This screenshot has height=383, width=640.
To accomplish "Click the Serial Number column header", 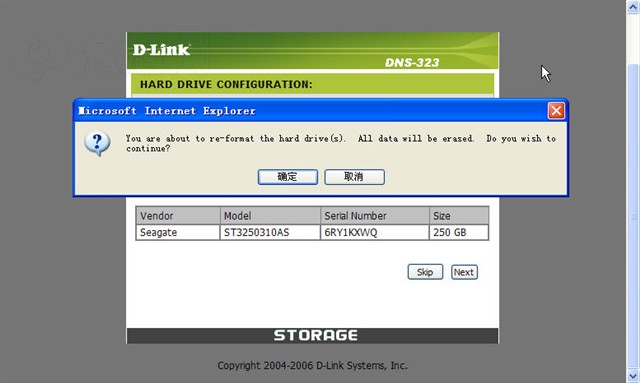I will [375, 216].
